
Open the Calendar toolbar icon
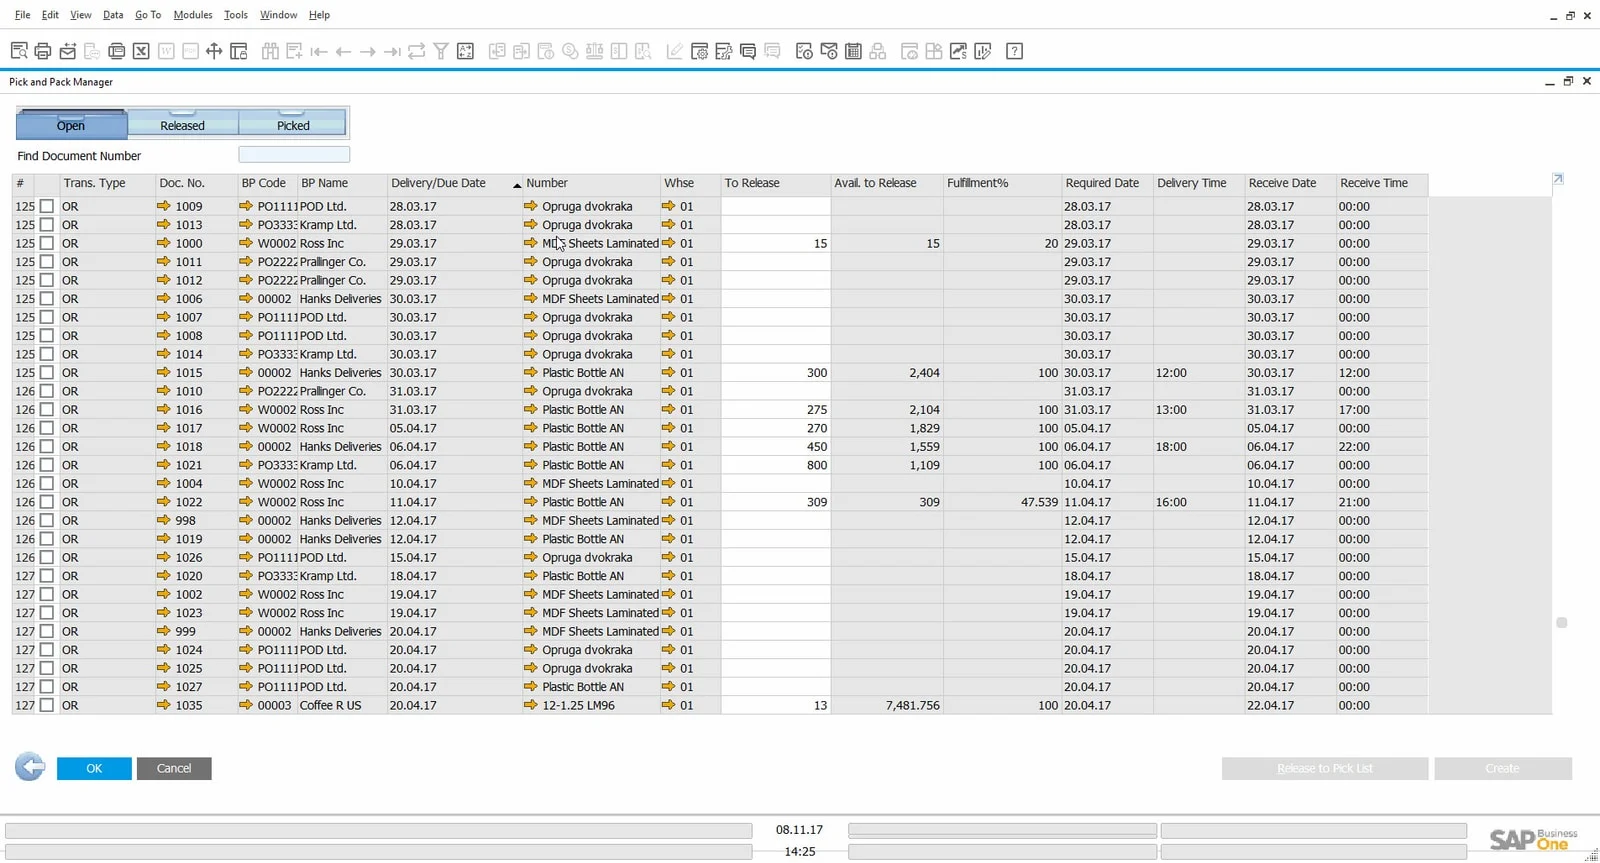pos(853,51)
